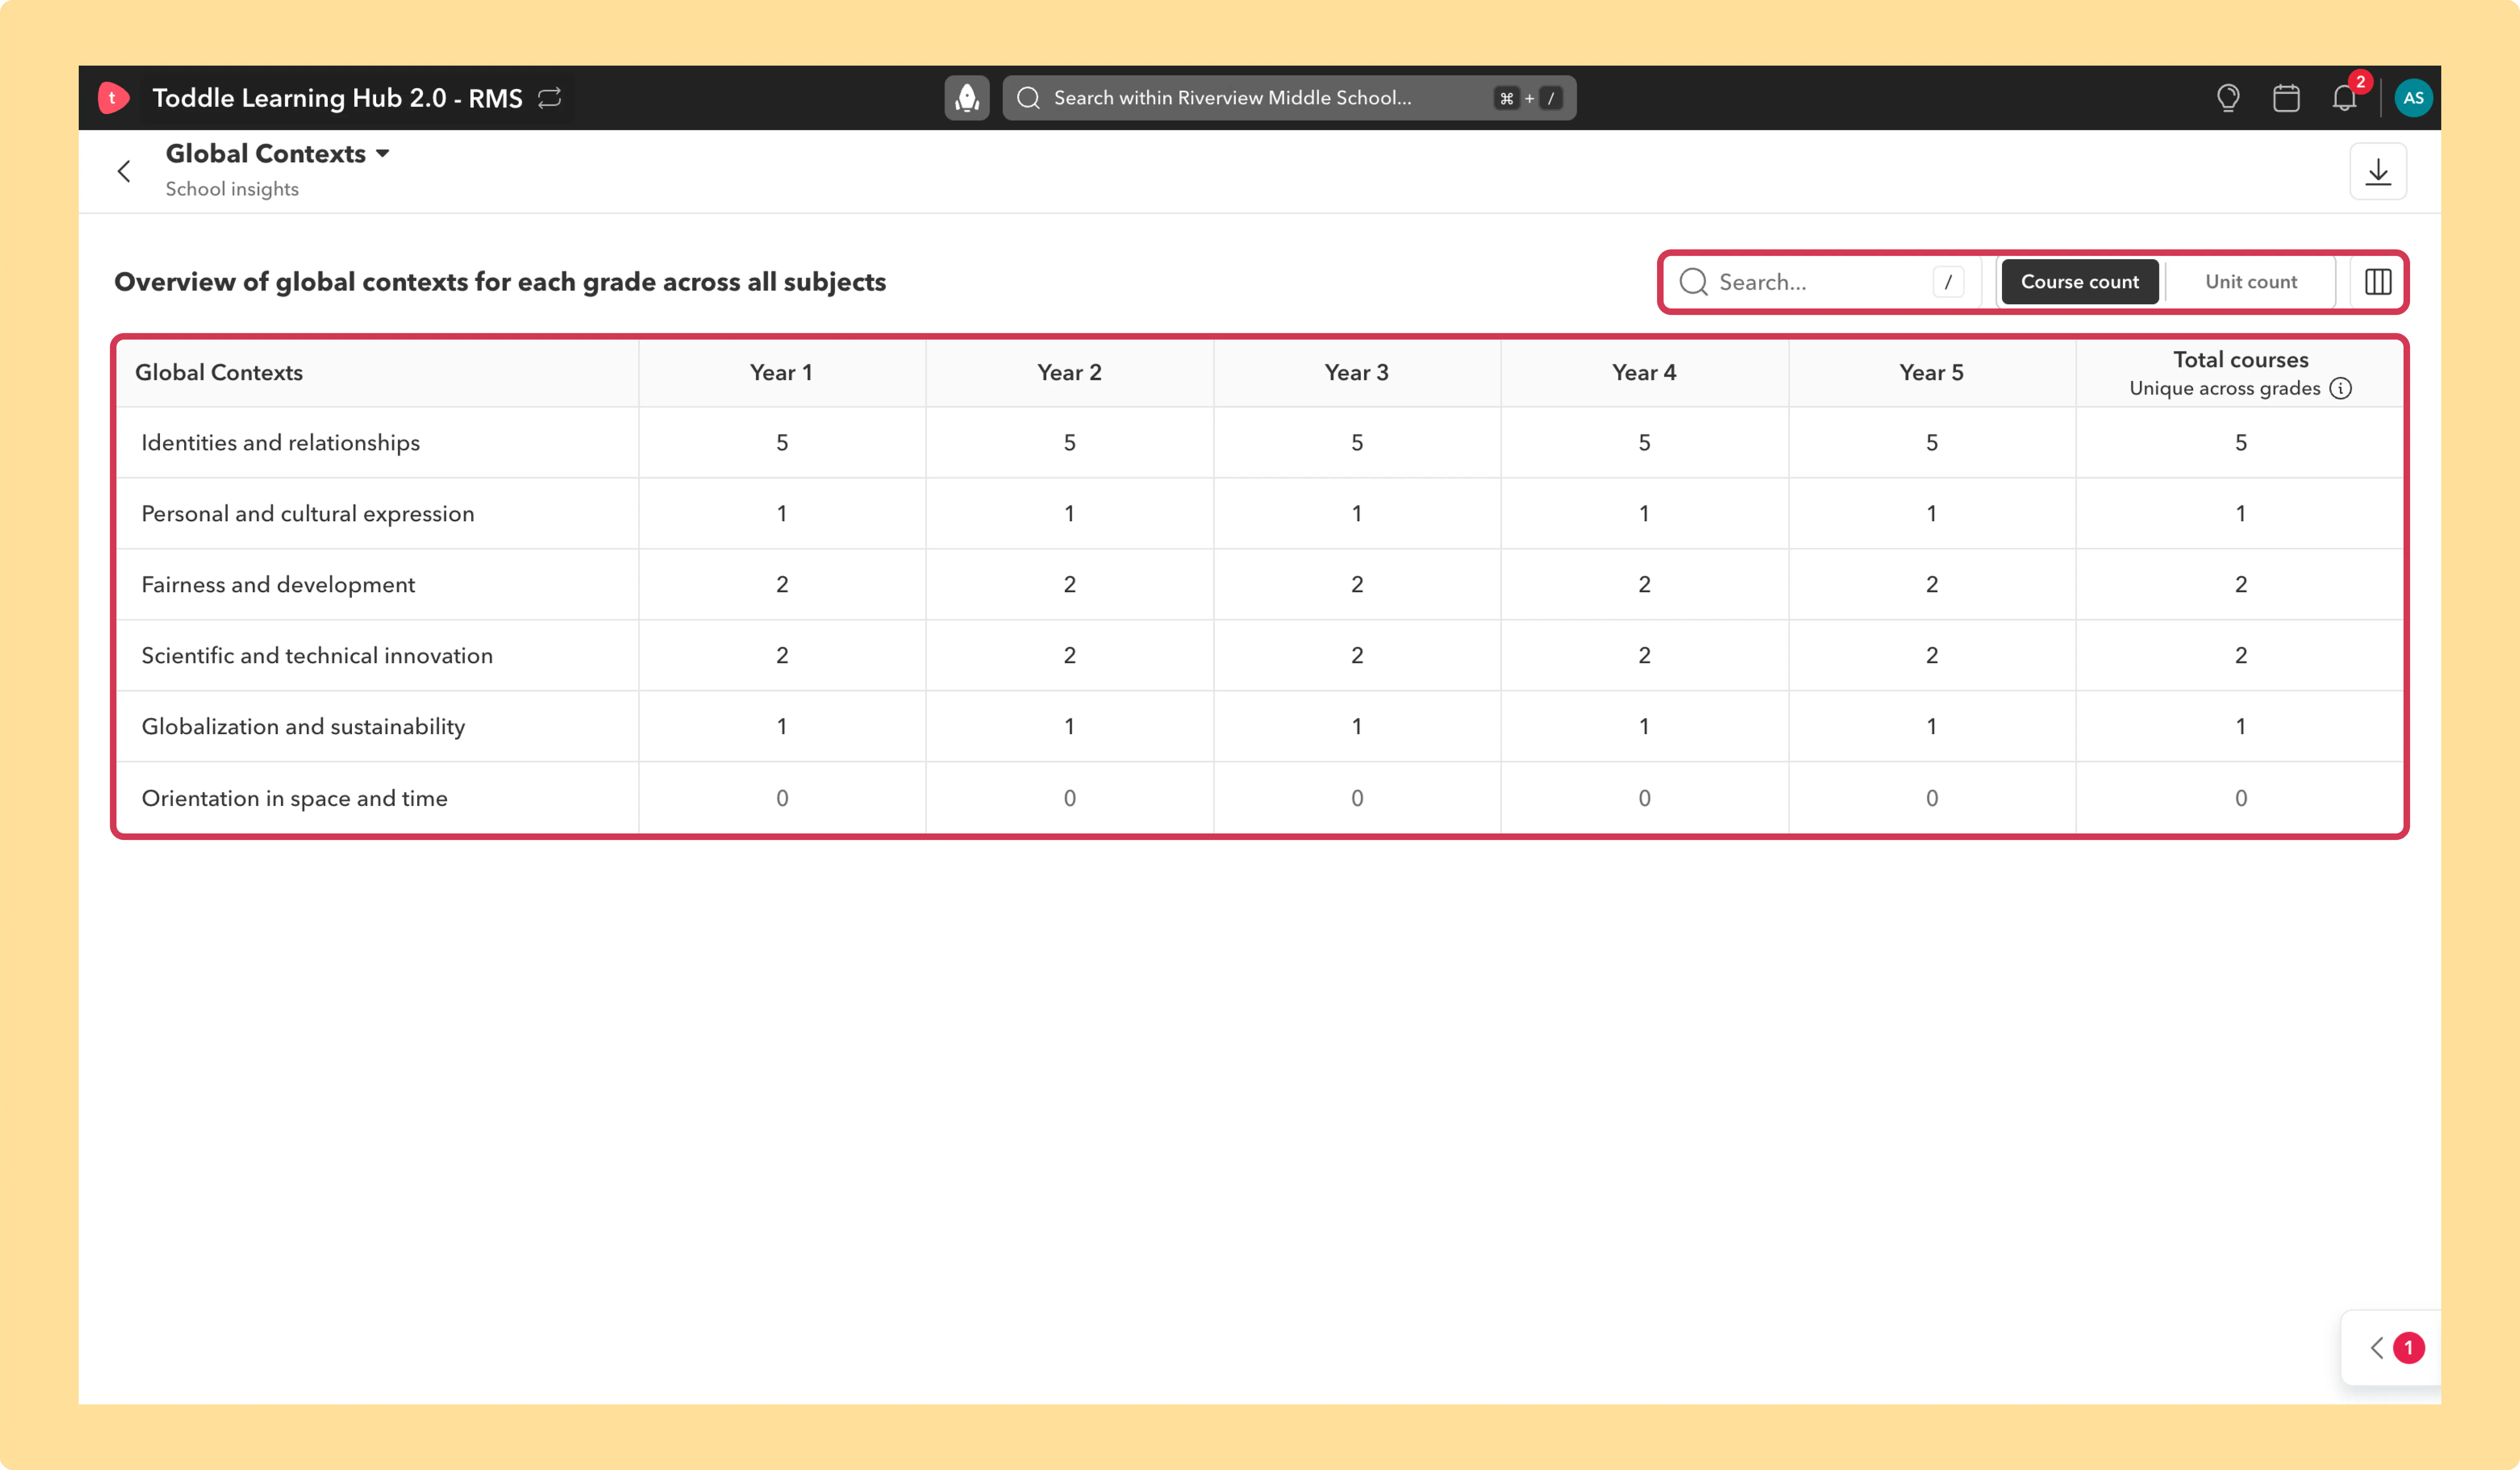Image resolution: width=2520 pixels, height=1470 pixels.
Task: Focus the table Search field
Action: (x=1822, y=282)
